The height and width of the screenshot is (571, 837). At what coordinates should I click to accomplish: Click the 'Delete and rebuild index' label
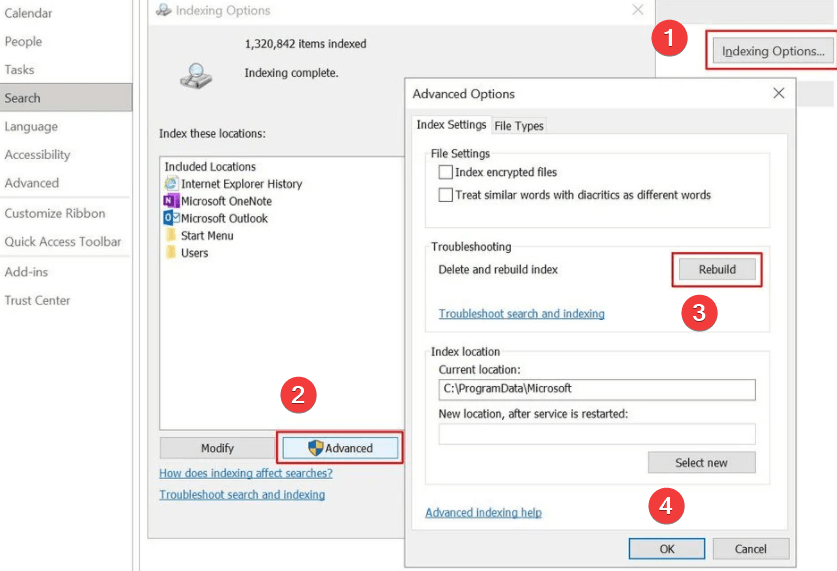point(498,269)
